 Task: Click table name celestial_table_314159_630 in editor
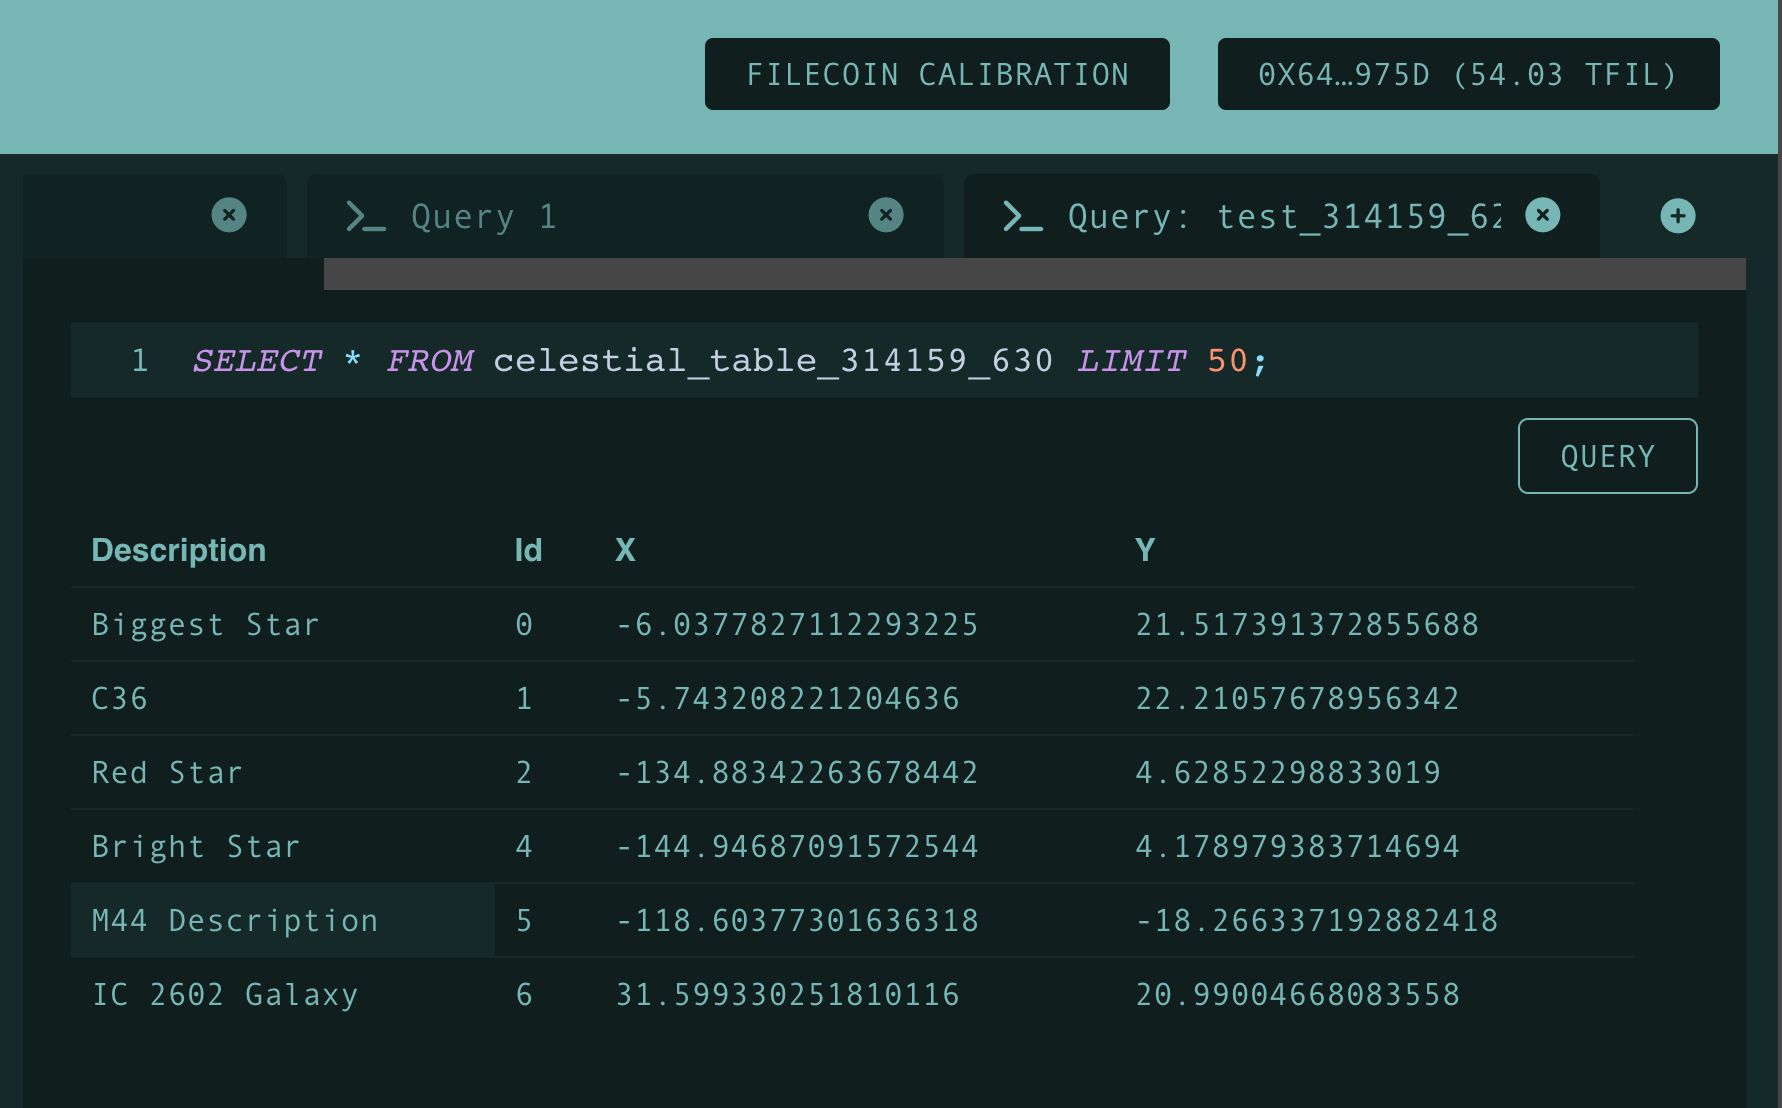click(773, 360)
